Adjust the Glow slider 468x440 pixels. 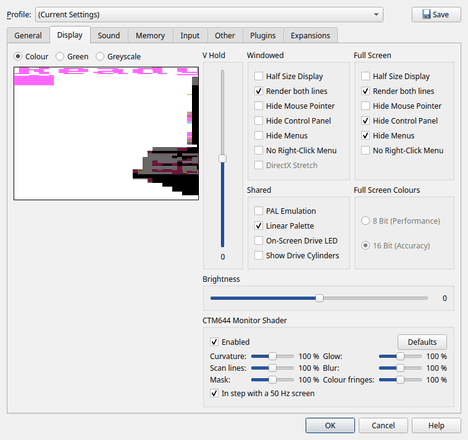(400, 356)
